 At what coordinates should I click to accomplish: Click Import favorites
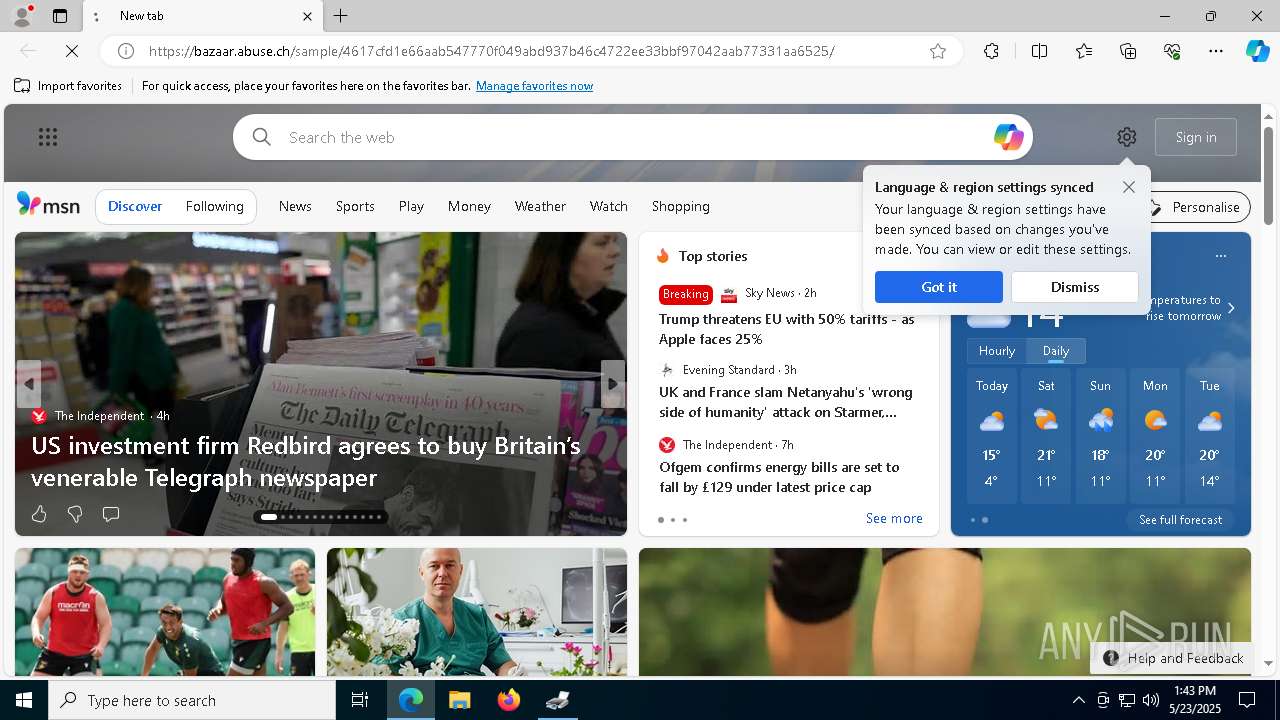pos(68,86)
